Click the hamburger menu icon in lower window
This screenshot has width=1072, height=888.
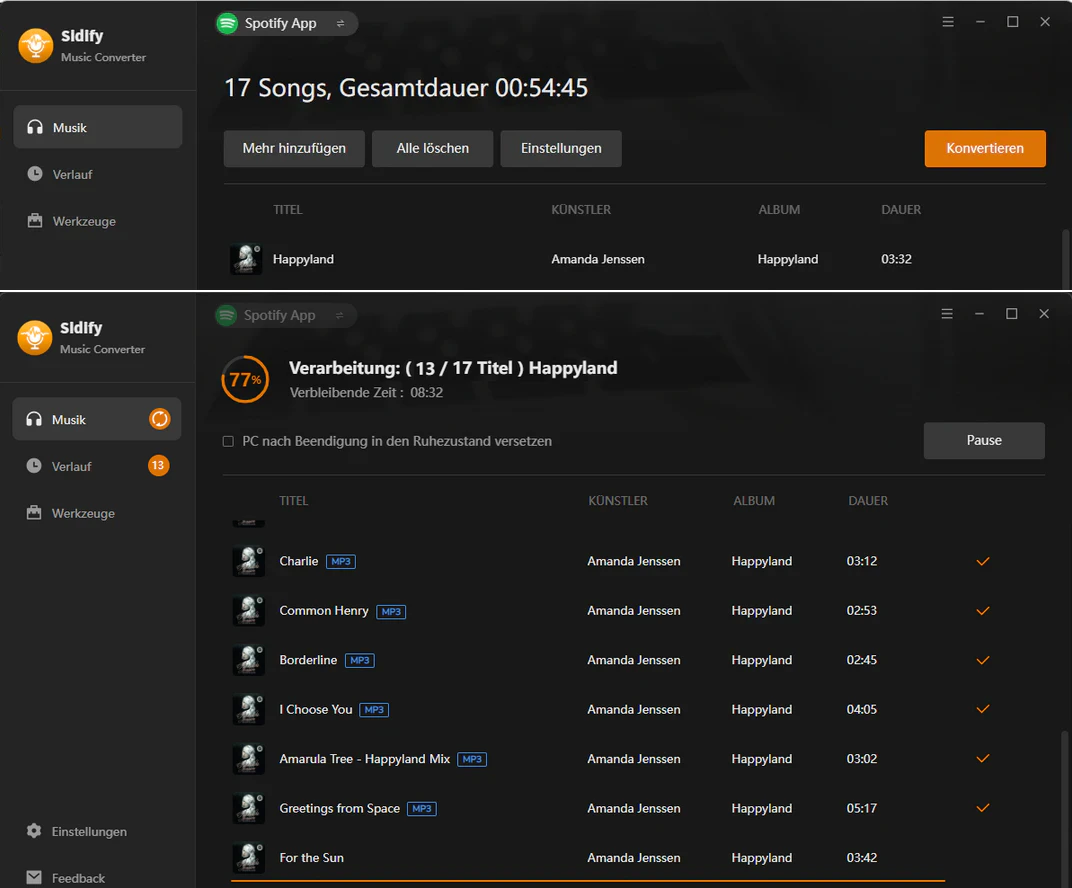tap(947, 314)
